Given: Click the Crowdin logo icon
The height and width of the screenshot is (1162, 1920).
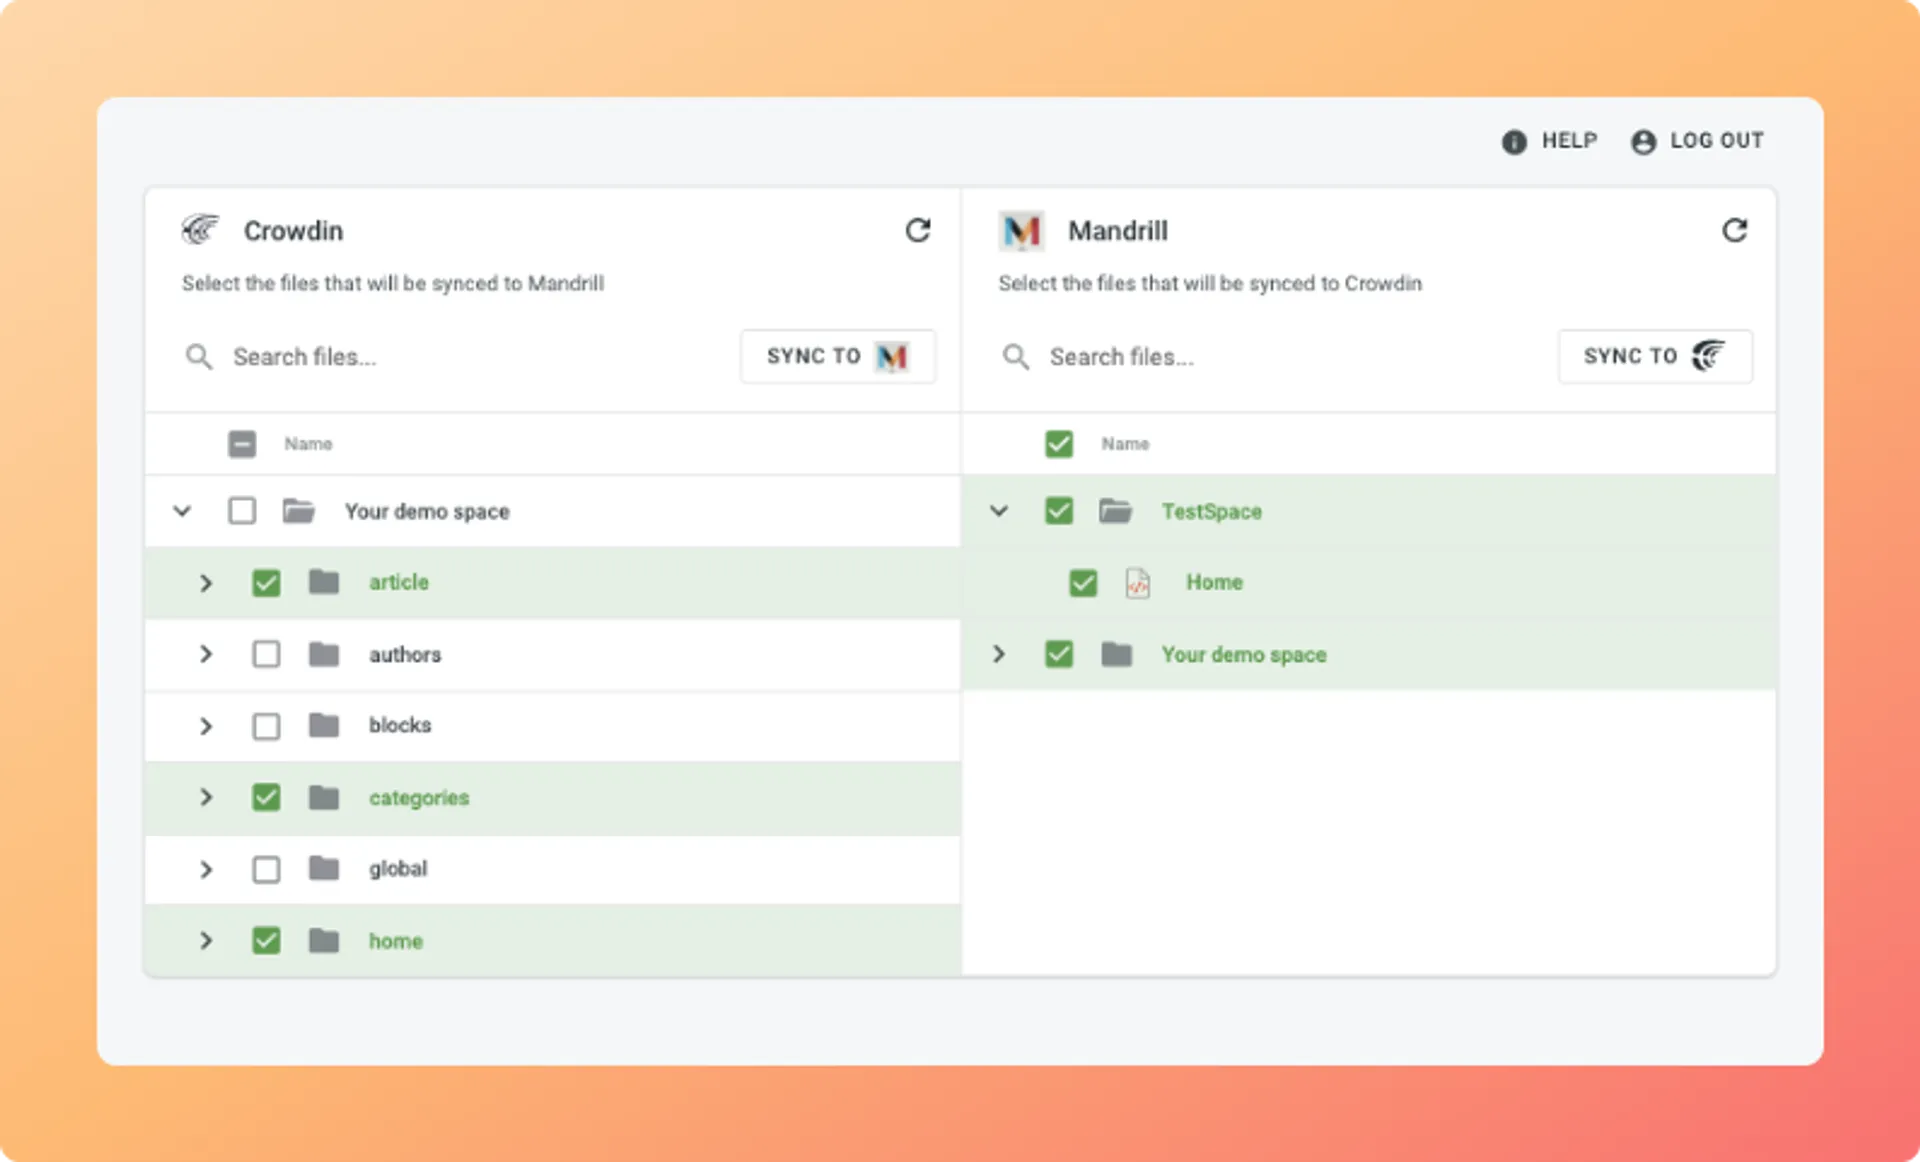Looking at the screenshot, I should (x=200, y=230).
